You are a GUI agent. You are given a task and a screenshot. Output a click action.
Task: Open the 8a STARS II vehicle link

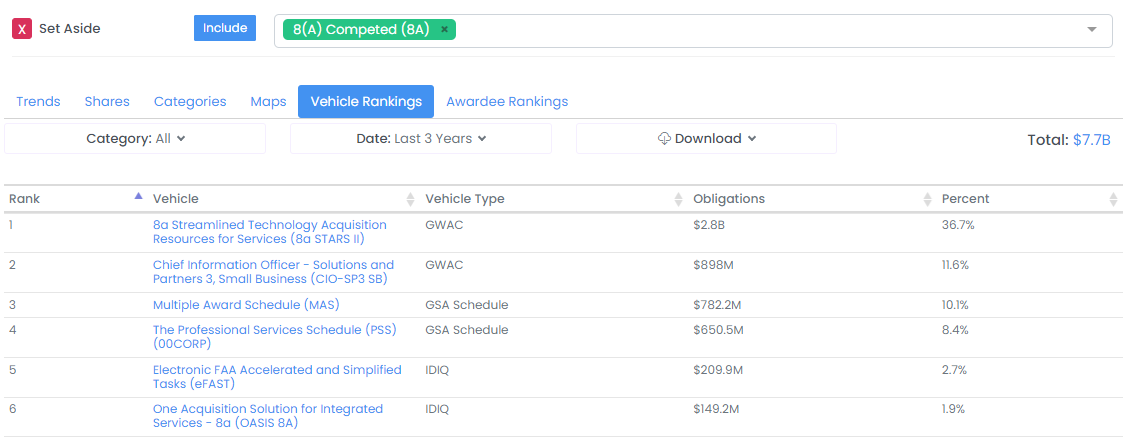click(270, 232)
